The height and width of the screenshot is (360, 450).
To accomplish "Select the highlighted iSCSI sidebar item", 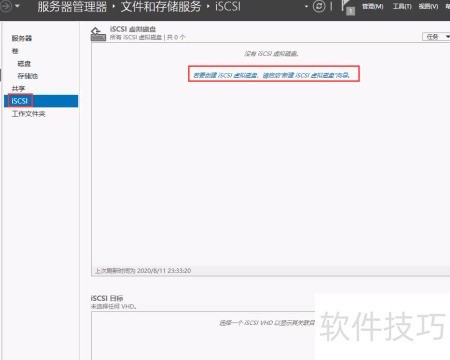I will pos(41,101).
